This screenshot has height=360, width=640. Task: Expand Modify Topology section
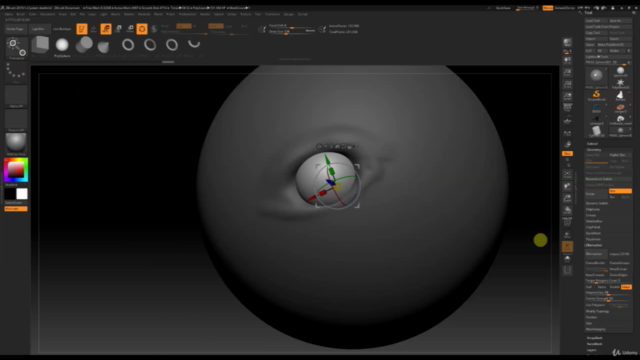(598, 311)
